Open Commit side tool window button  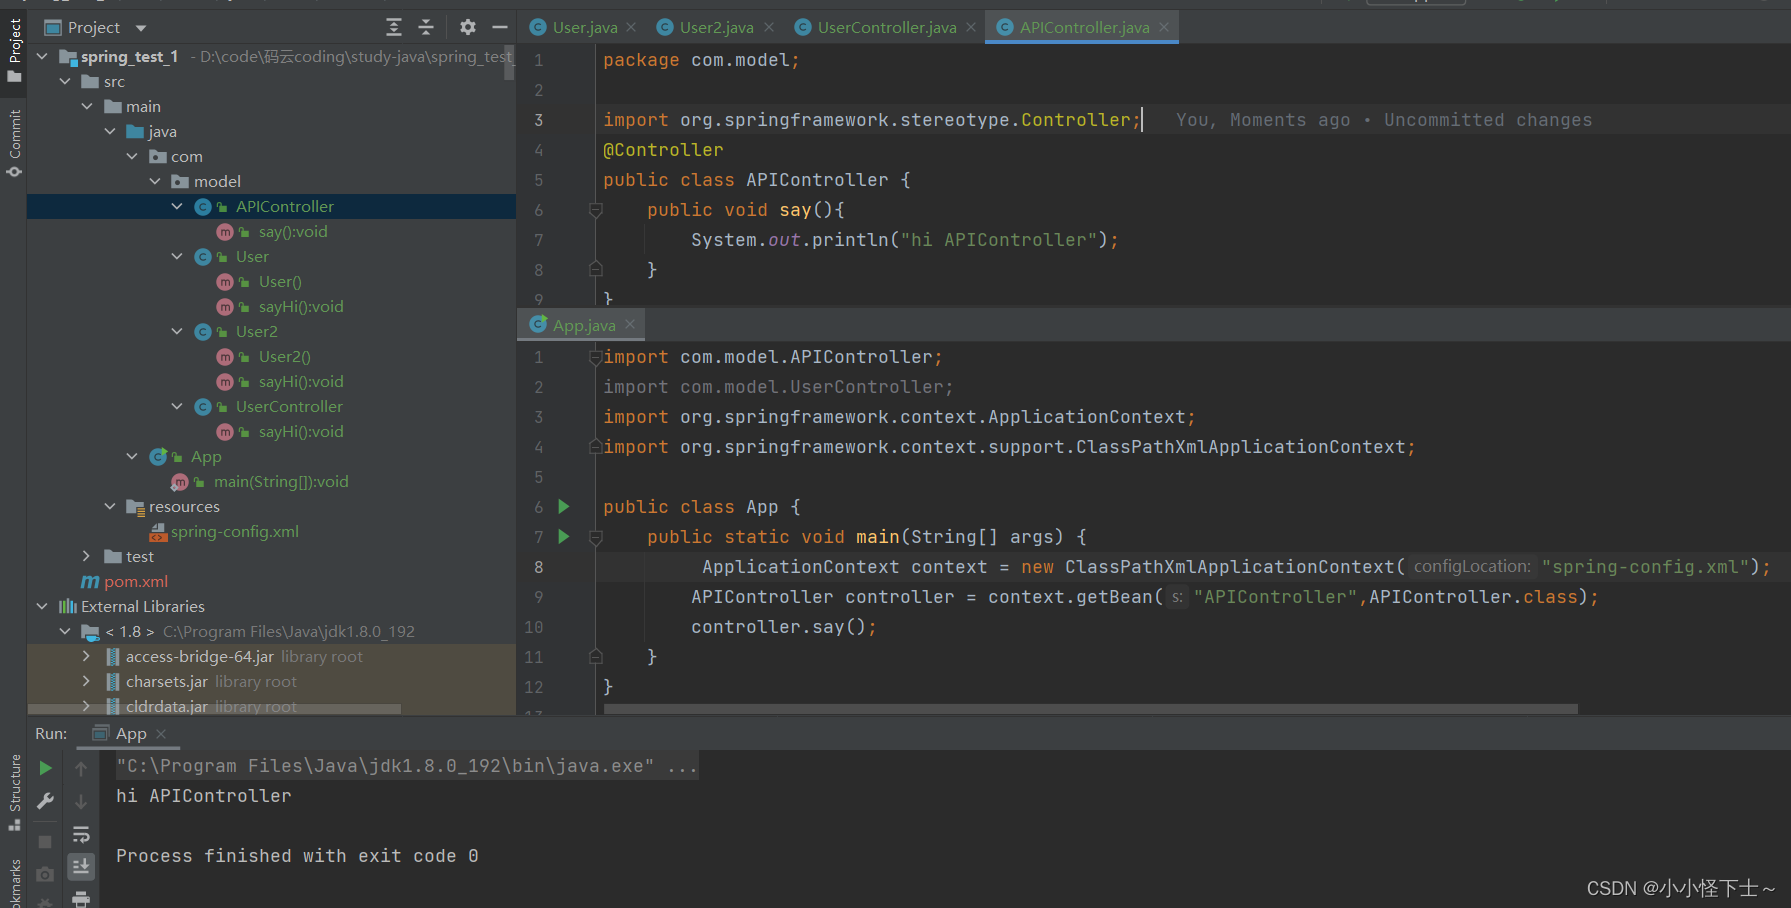coord(14,143)
